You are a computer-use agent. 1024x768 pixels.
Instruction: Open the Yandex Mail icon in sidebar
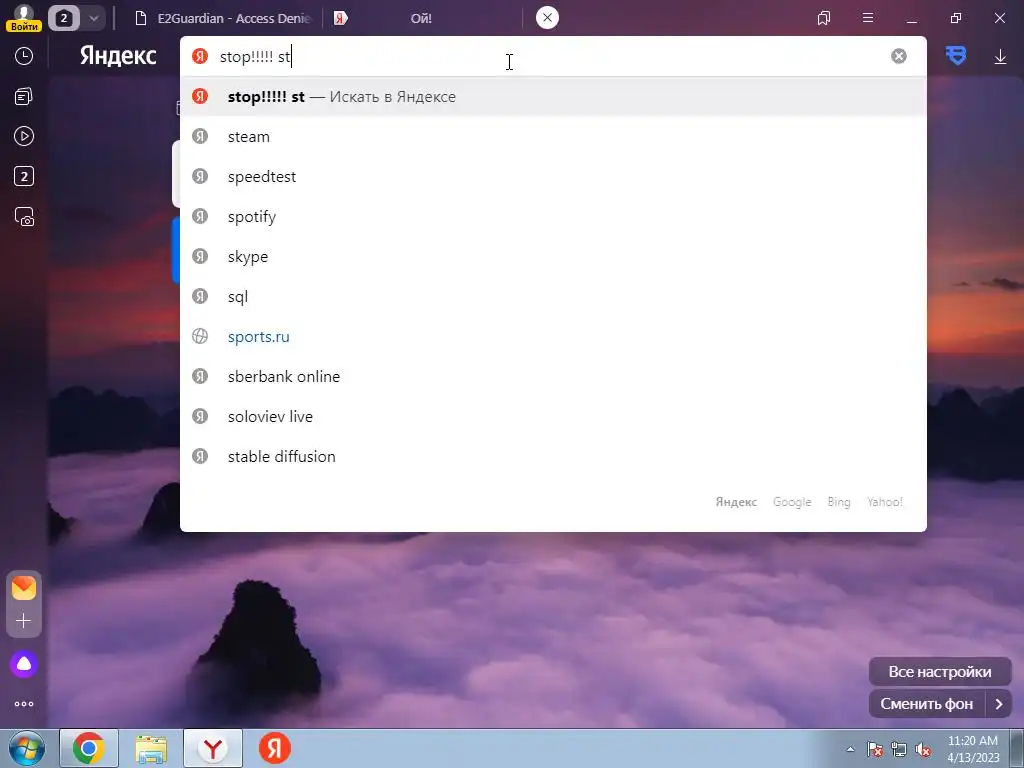click(x=24, y=588)
